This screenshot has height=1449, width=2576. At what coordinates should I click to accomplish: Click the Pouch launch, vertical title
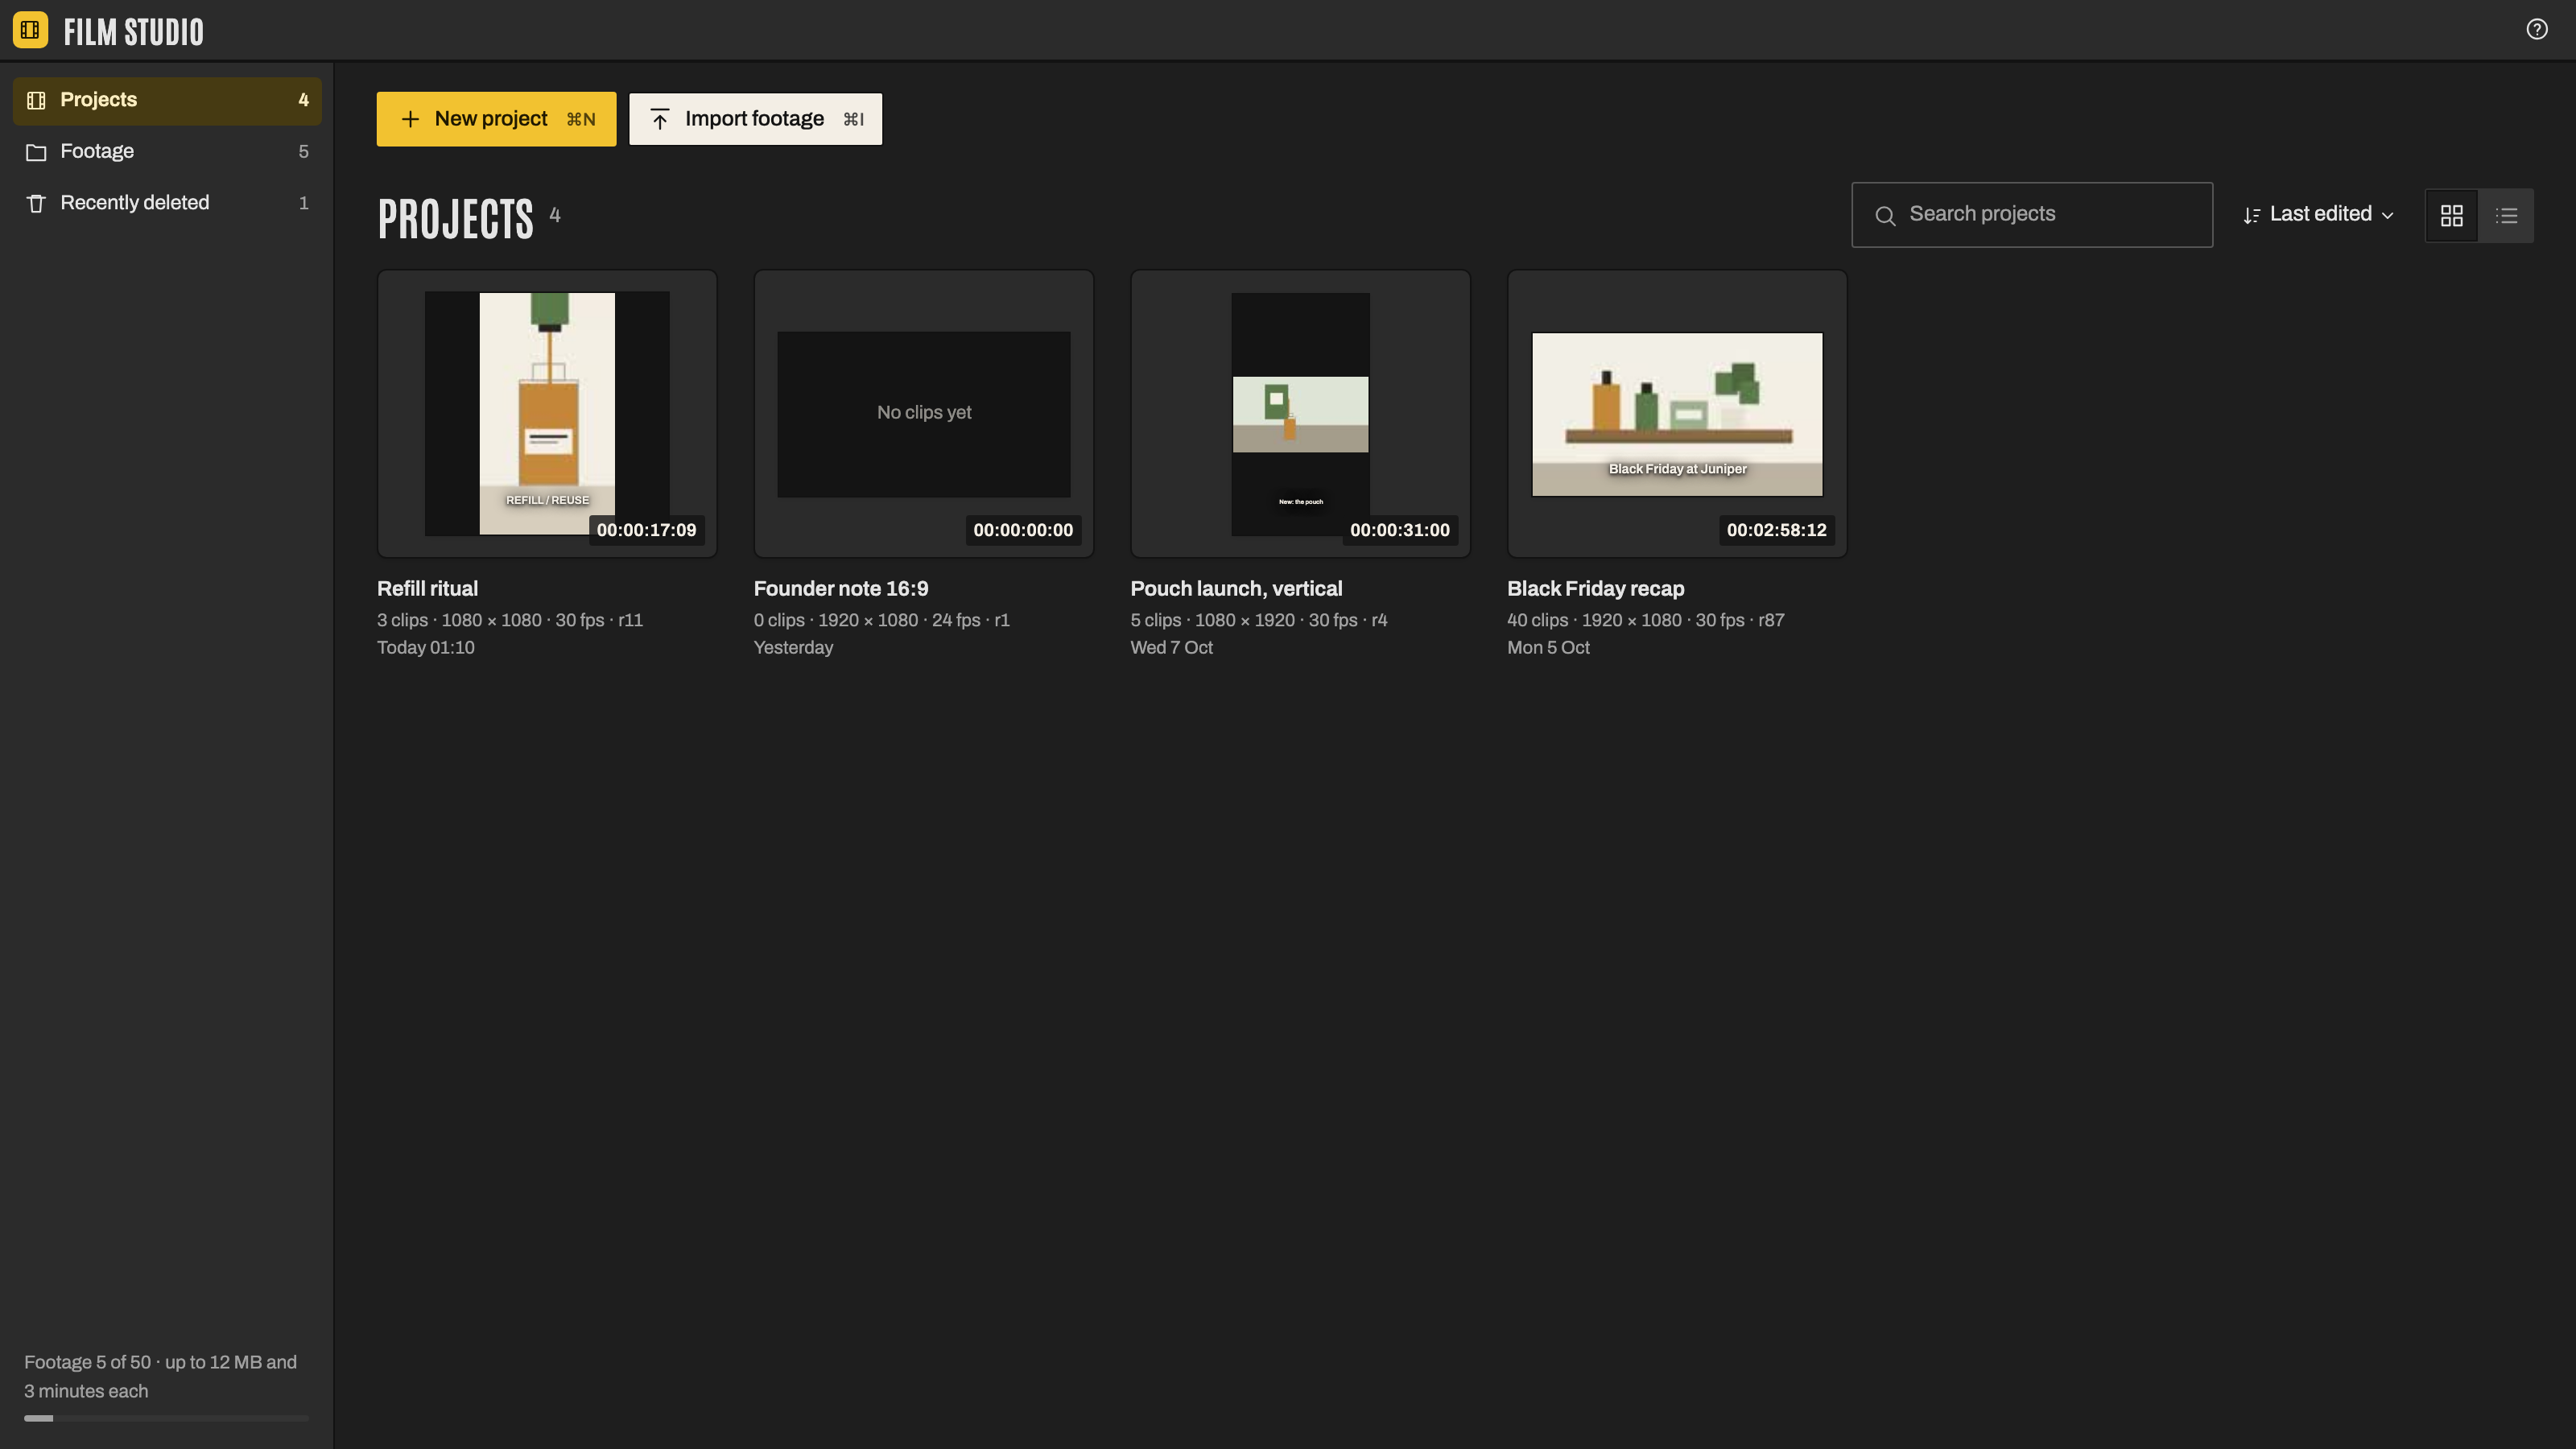pyautogui.click(x=1236, y=589)
